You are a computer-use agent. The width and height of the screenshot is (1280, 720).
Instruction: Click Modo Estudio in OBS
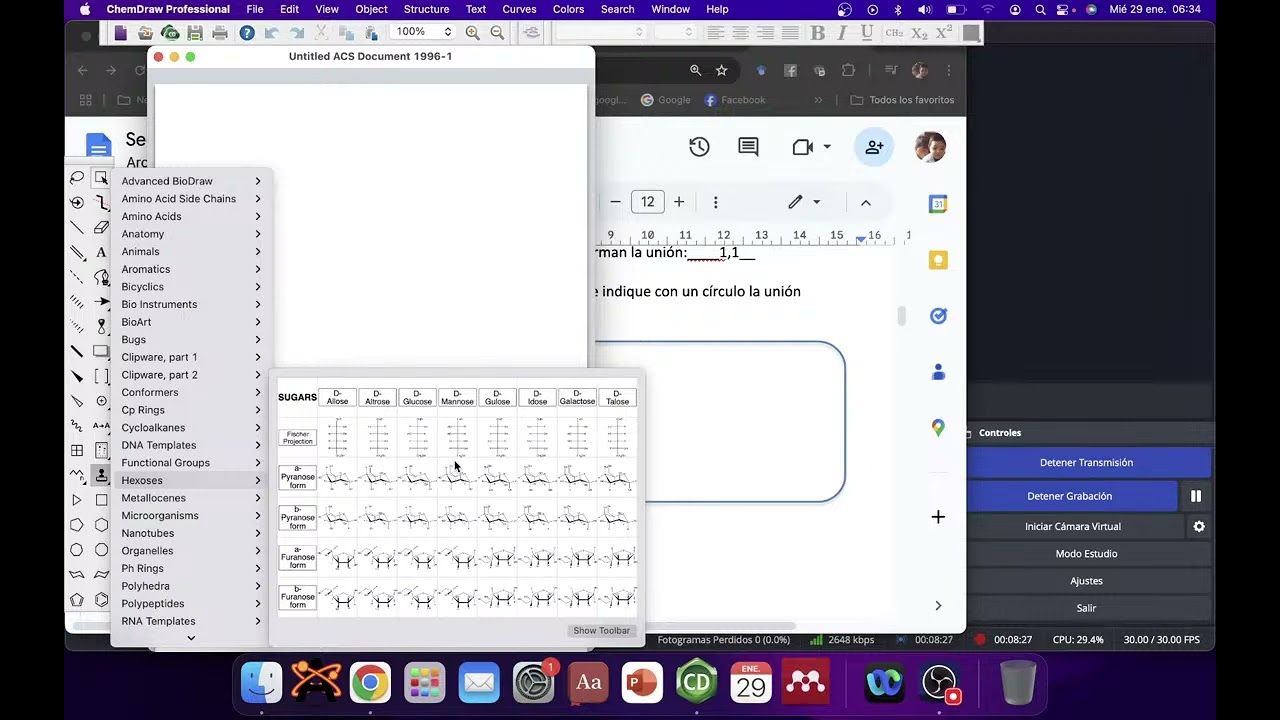pos(1089,553)
